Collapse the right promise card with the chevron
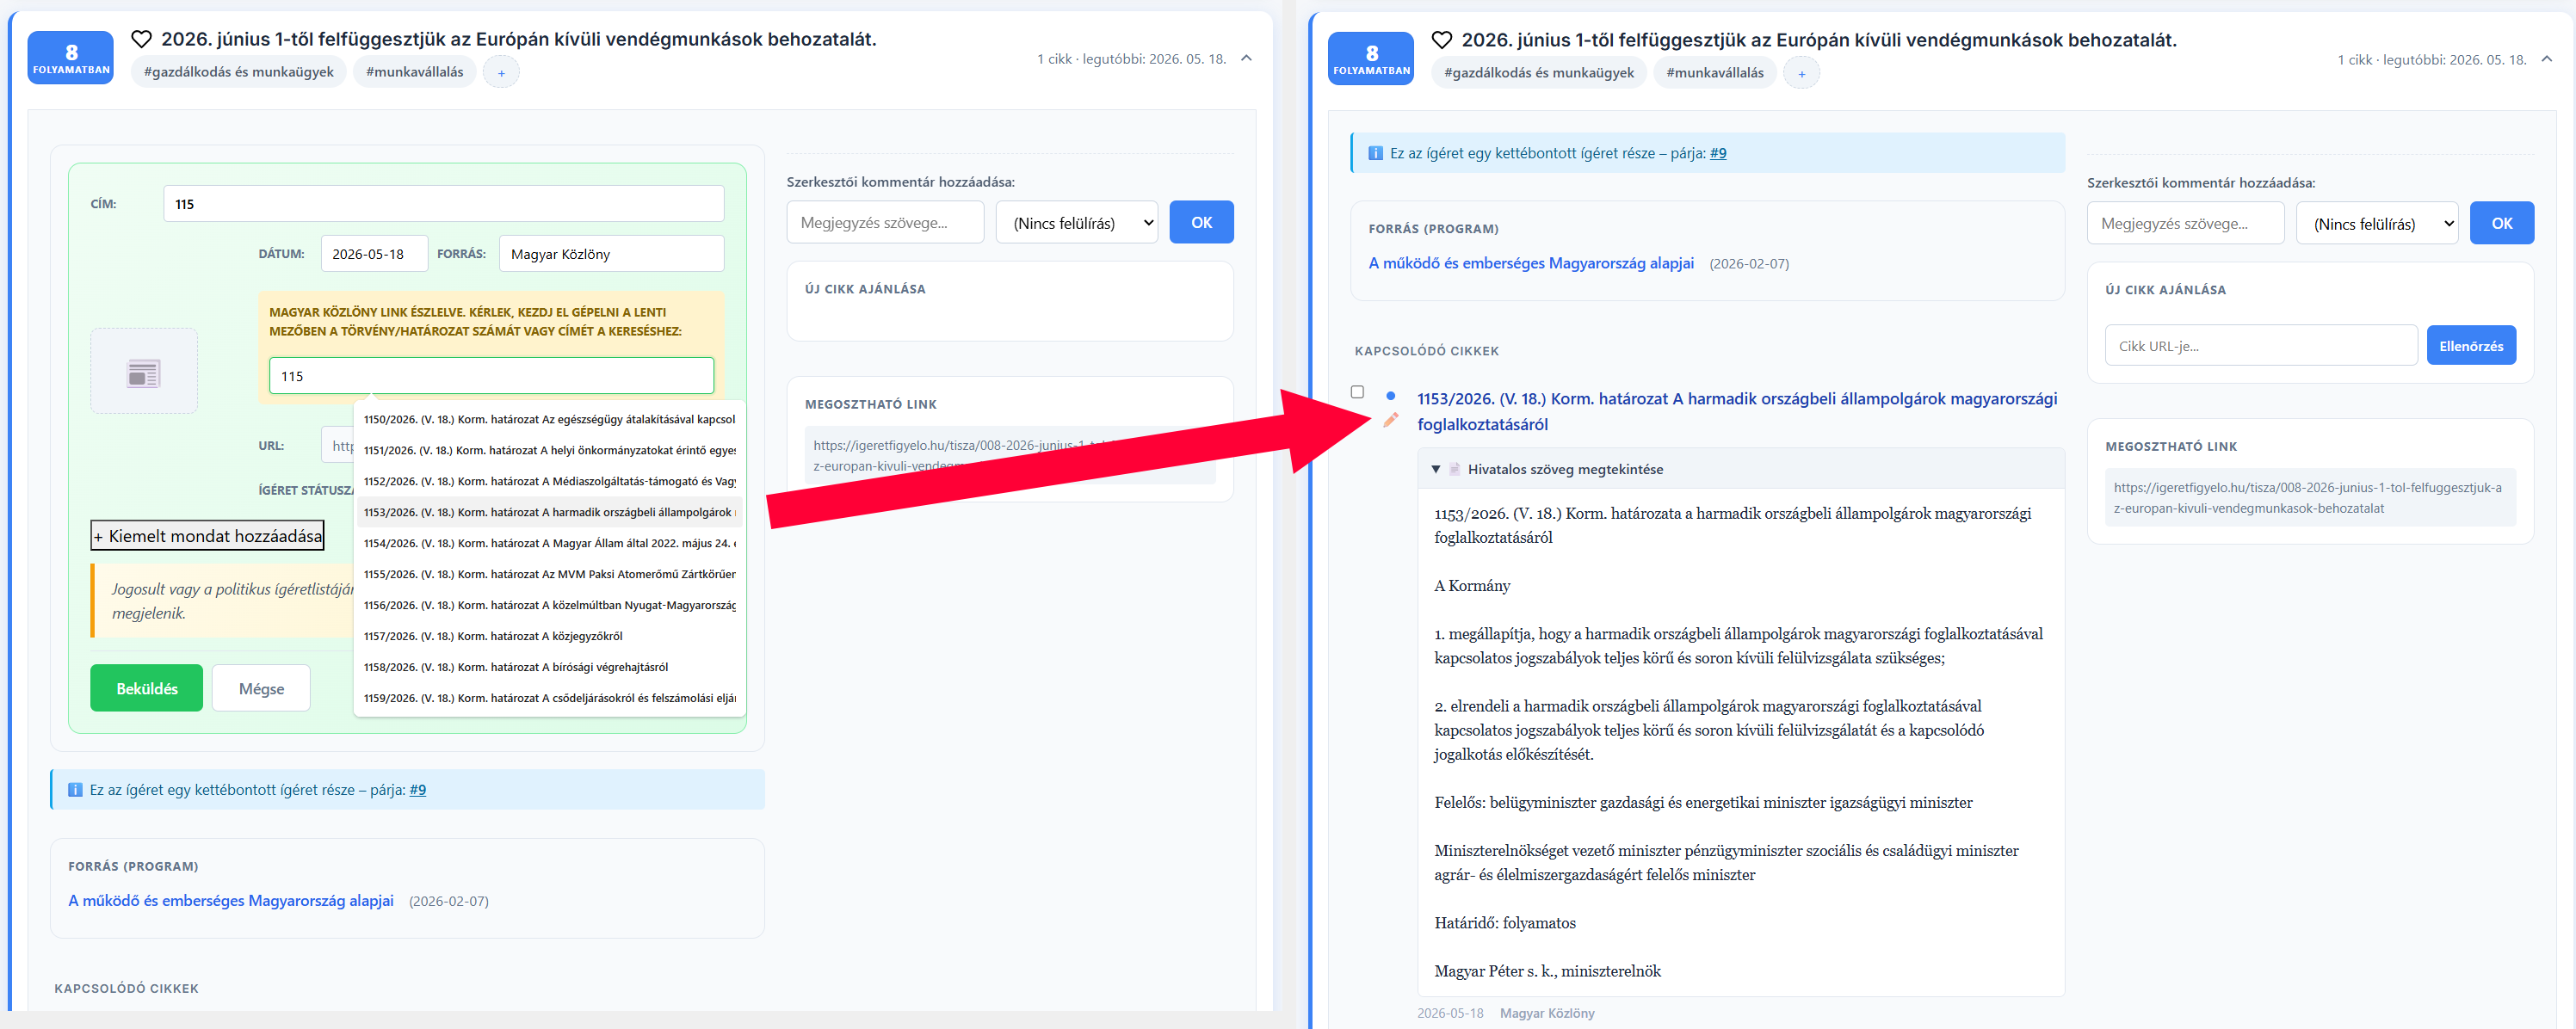Screen dimensions: 2576x1029 coord(2546,59)
